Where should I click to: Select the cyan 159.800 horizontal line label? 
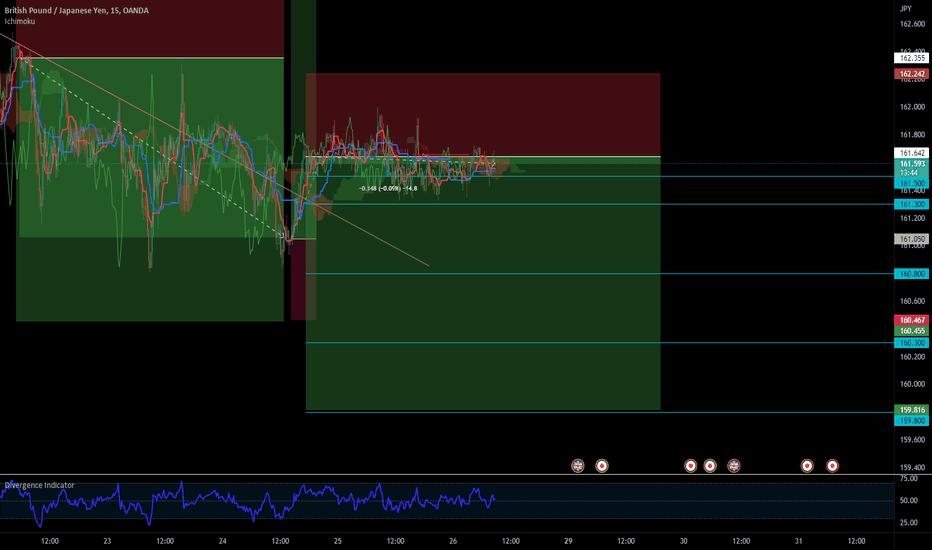pyautogui.click(x=912, y=421)
